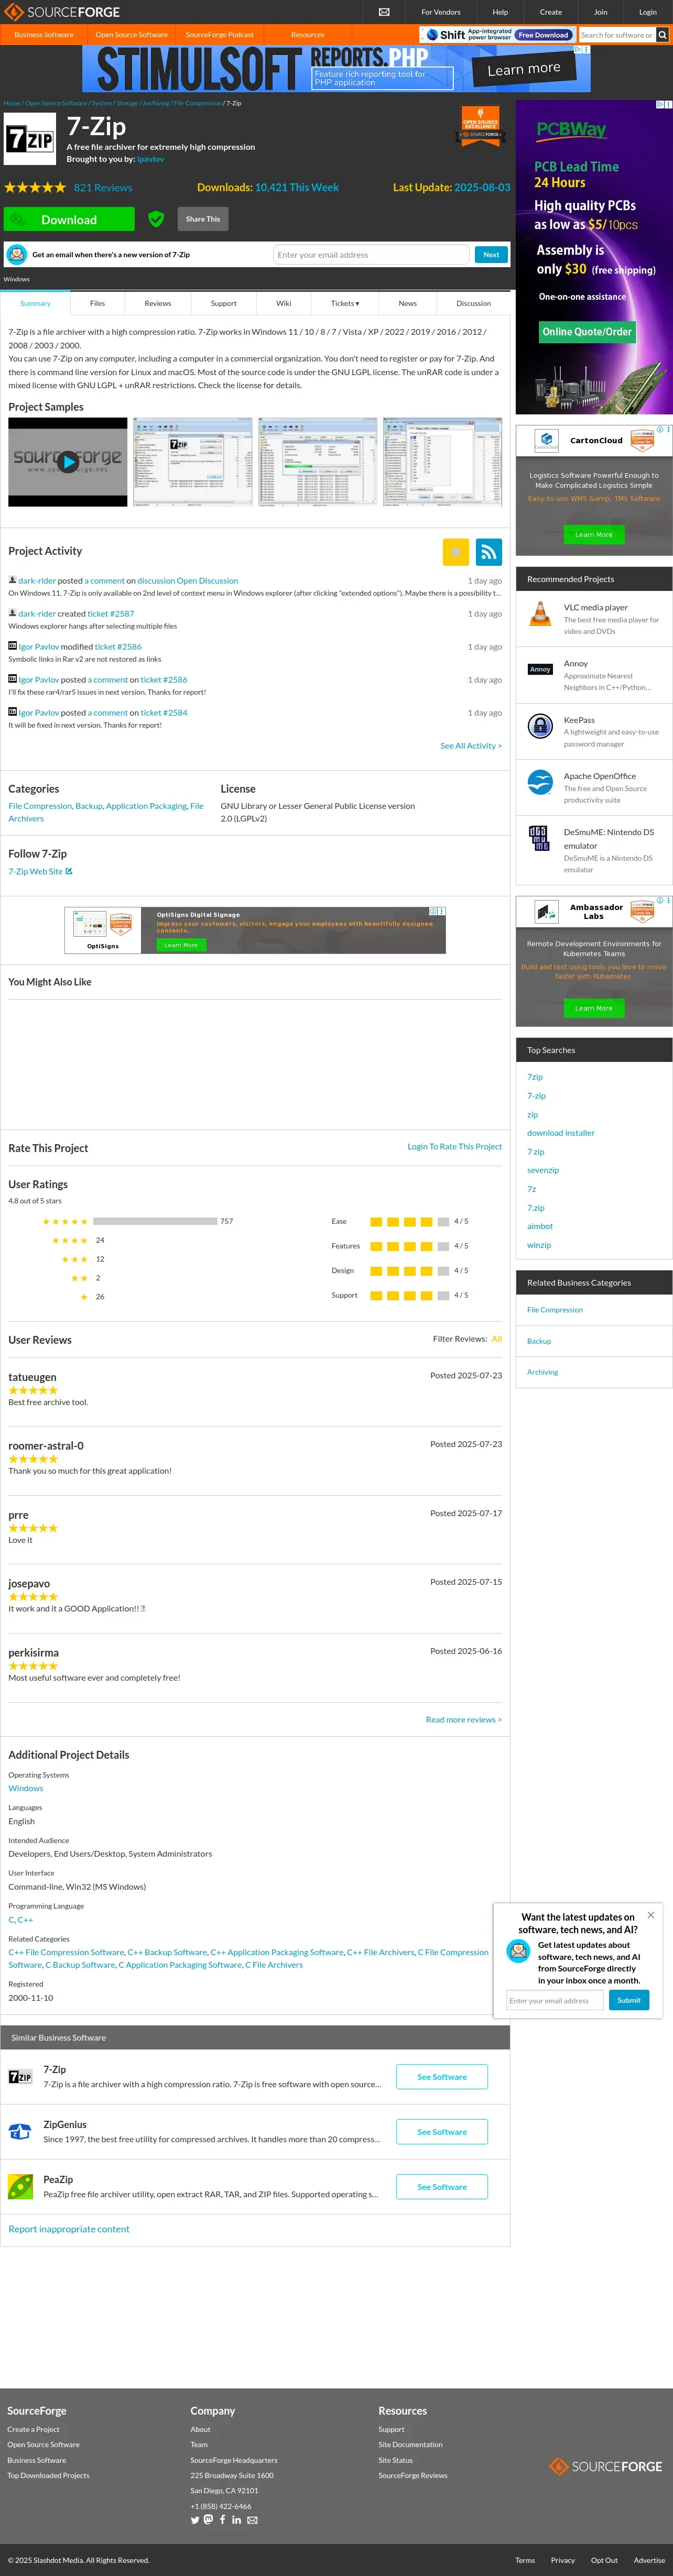Close the newsletter popup
This screenshot has height=2576, width=673.
point(651,1915)
